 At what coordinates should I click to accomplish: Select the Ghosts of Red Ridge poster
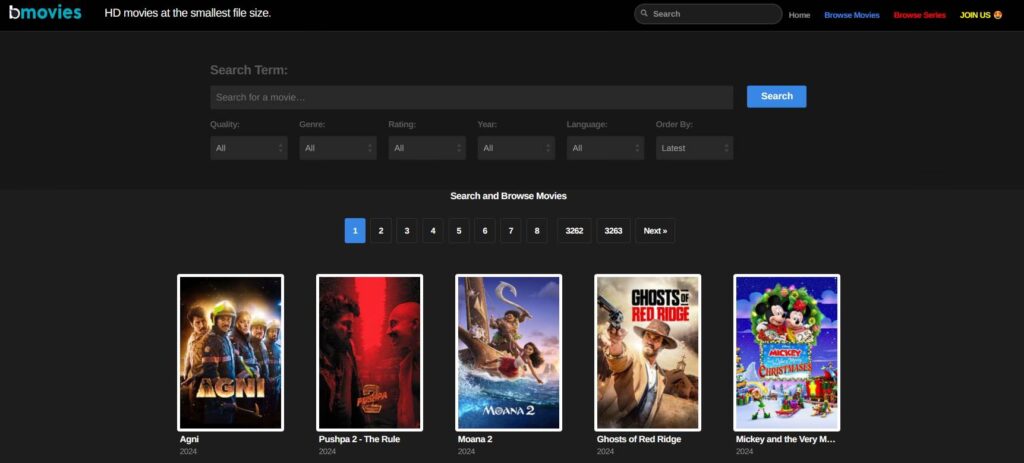click(x=648, y=353)
